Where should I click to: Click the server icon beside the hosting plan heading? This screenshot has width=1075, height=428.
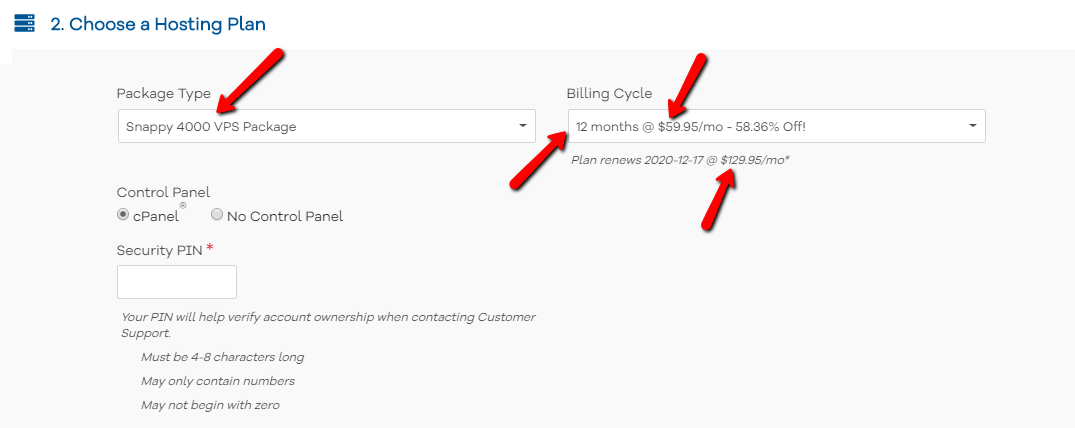pos(24,23)
